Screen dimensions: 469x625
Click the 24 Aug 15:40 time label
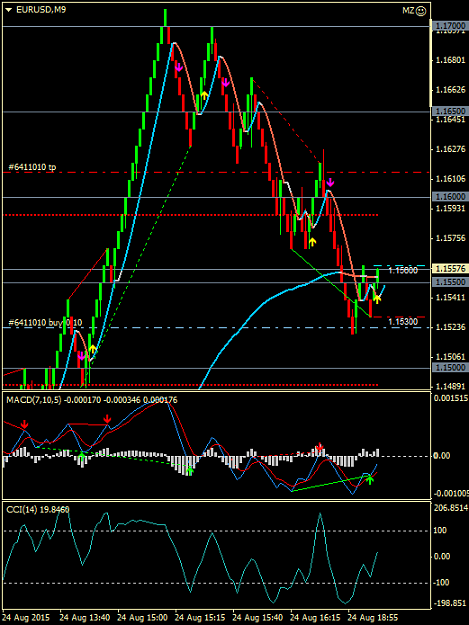pos(257,618)
